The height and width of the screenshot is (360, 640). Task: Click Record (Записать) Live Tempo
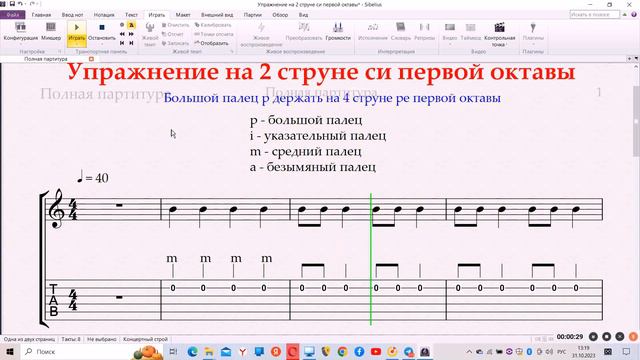175,43
